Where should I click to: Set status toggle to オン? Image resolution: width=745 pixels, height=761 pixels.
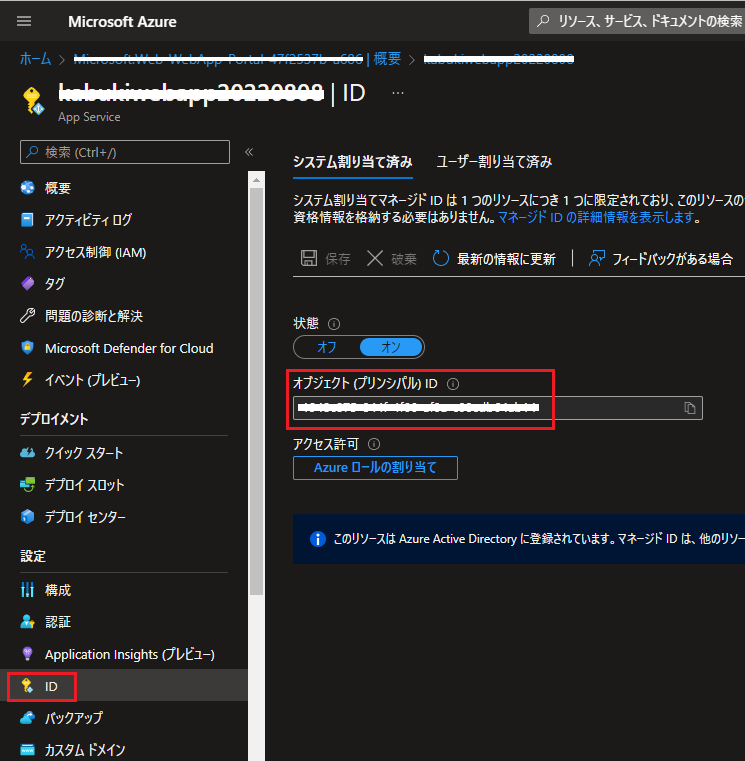[391, 347]
